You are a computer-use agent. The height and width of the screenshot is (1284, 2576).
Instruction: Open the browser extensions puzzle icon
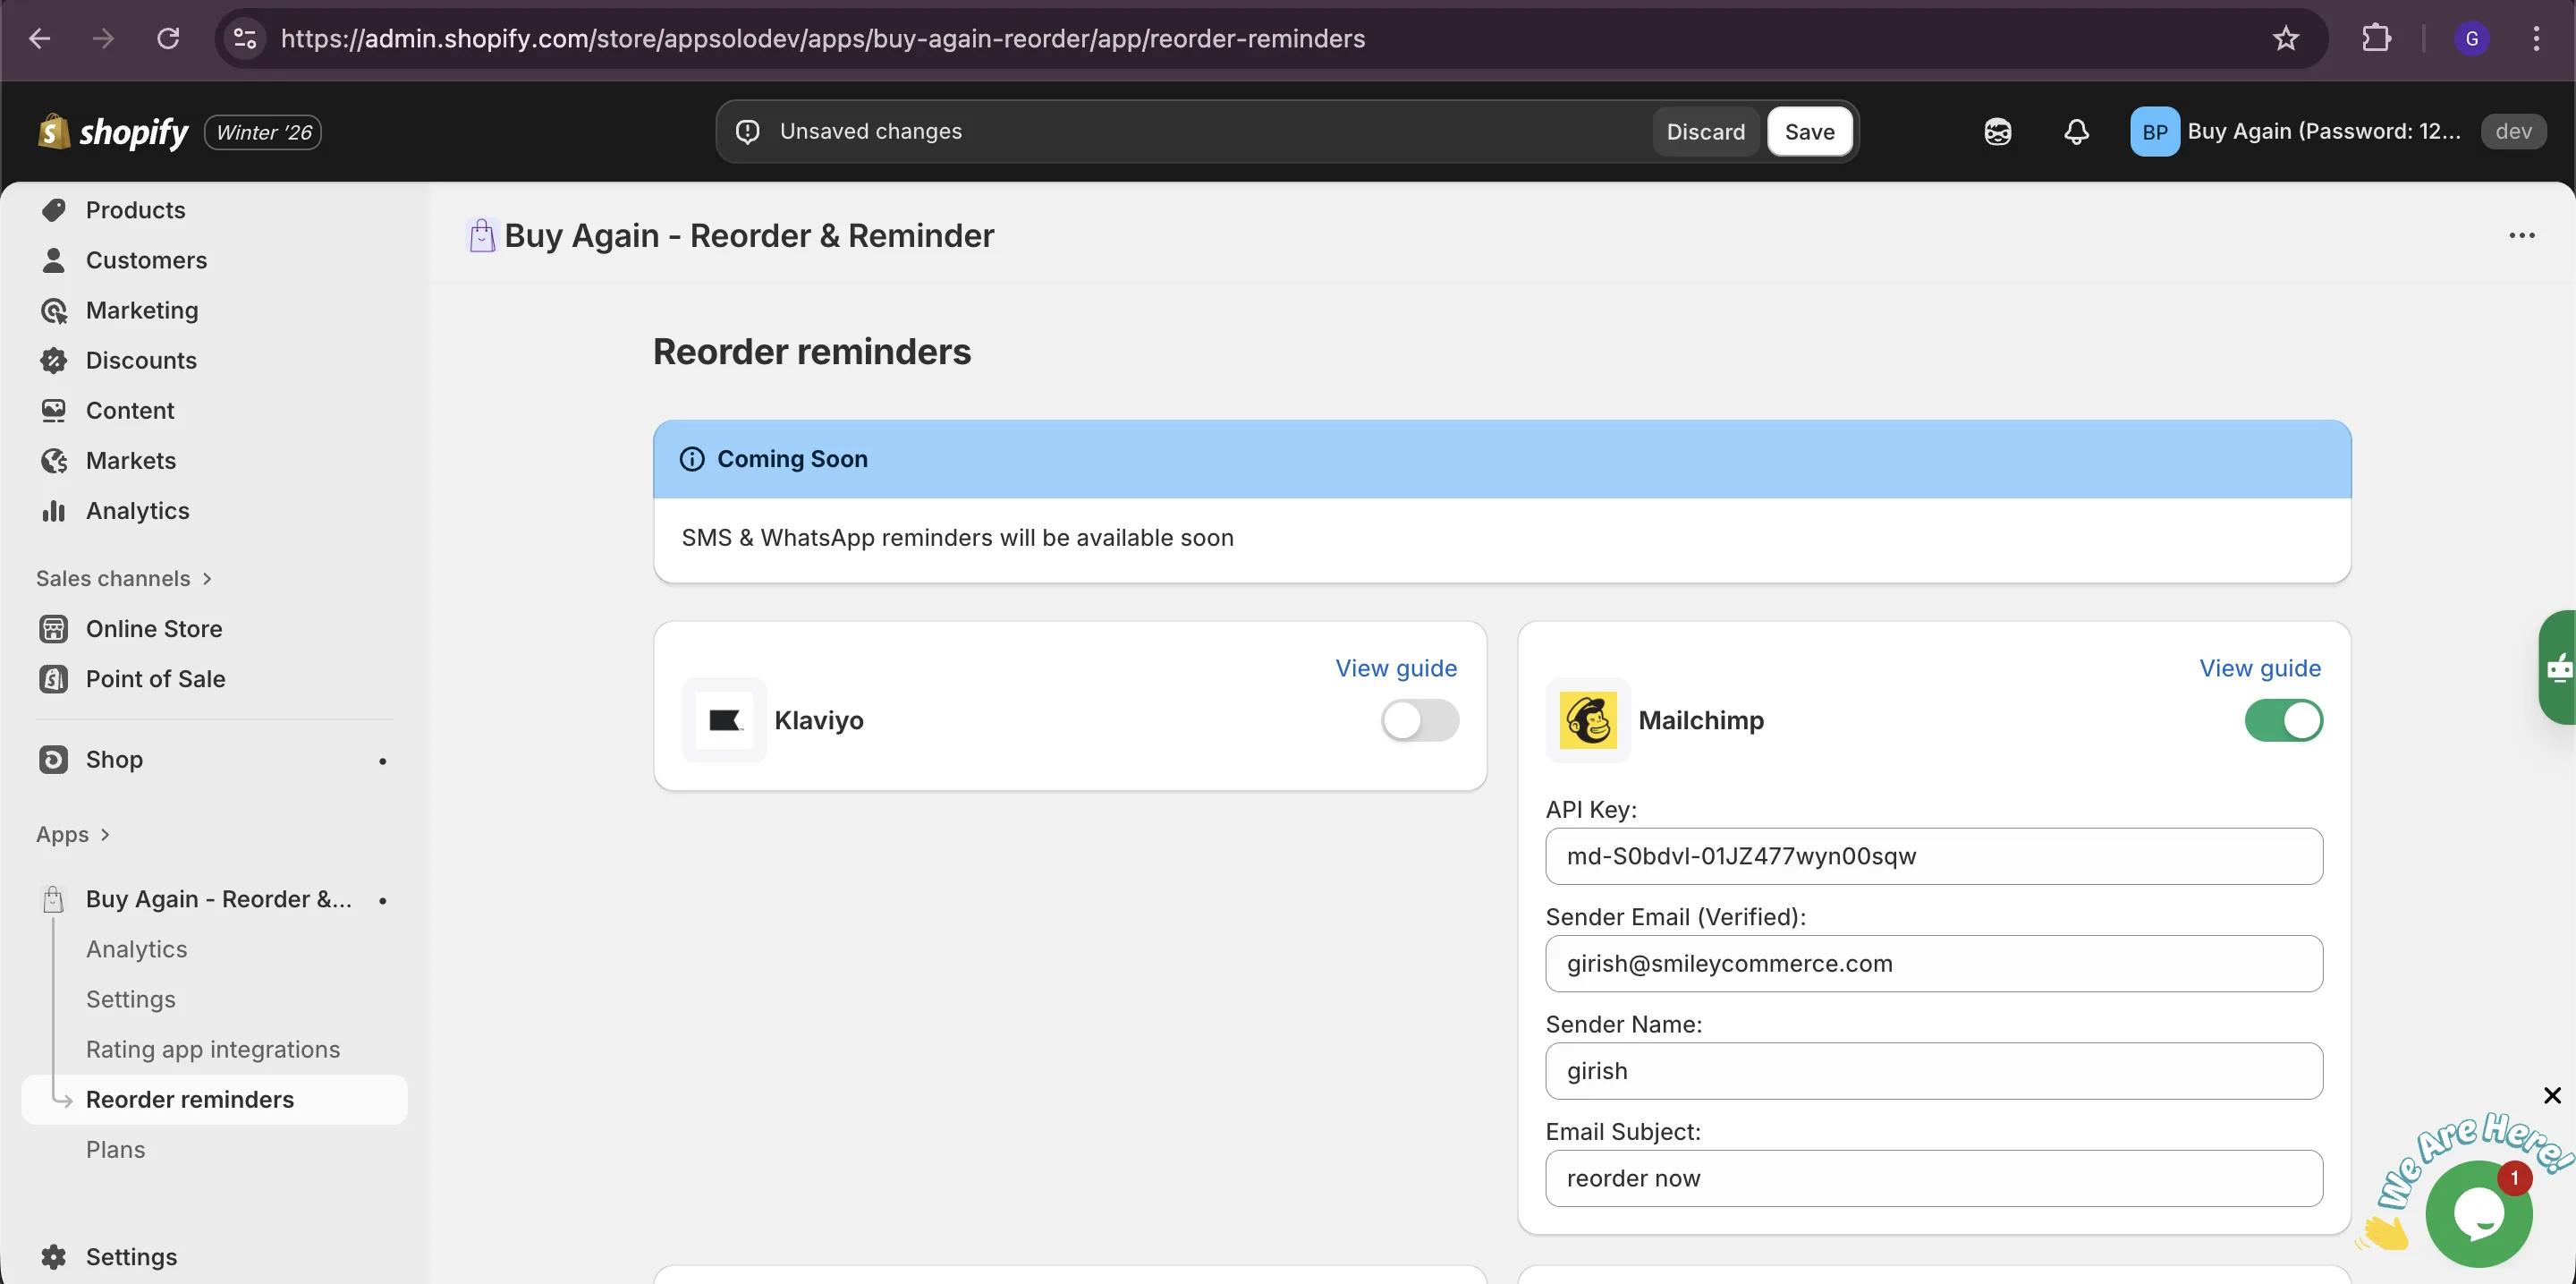click(x=2377, y=39)
